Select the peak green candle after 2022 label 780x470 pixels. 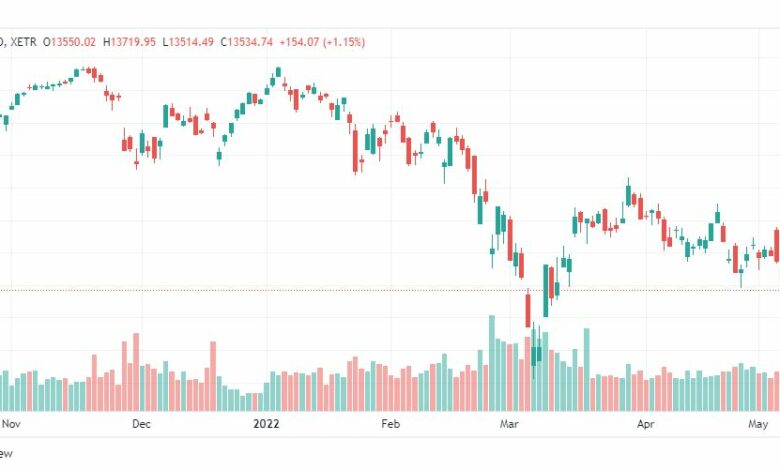point(278,72)
